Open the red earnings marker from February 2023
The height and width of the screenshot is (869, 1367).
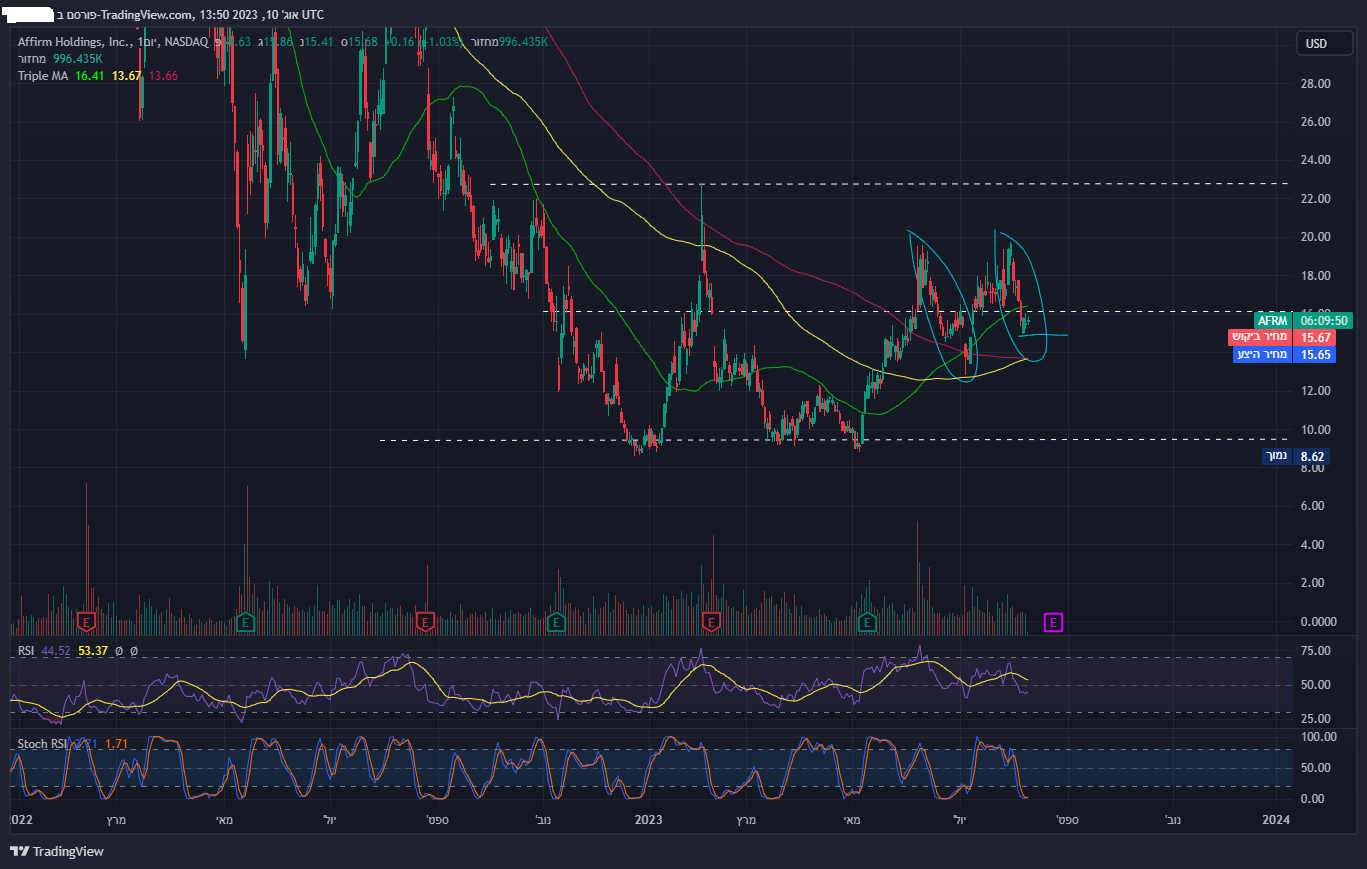(x=711, y=623)
